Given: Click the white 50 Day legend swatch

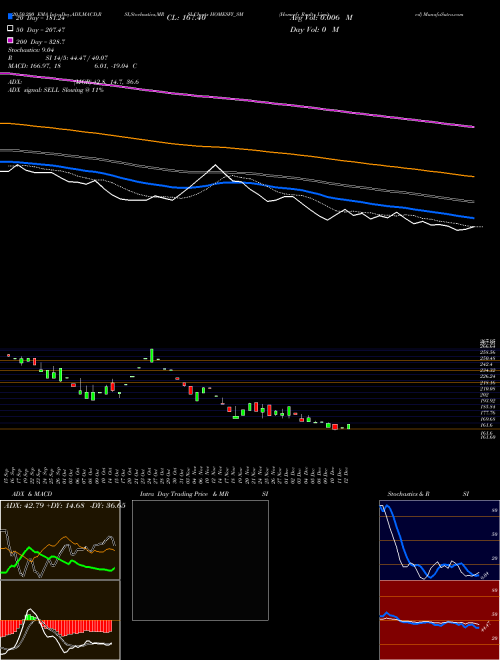Looking at the screenshot, I should coord(10,29).
